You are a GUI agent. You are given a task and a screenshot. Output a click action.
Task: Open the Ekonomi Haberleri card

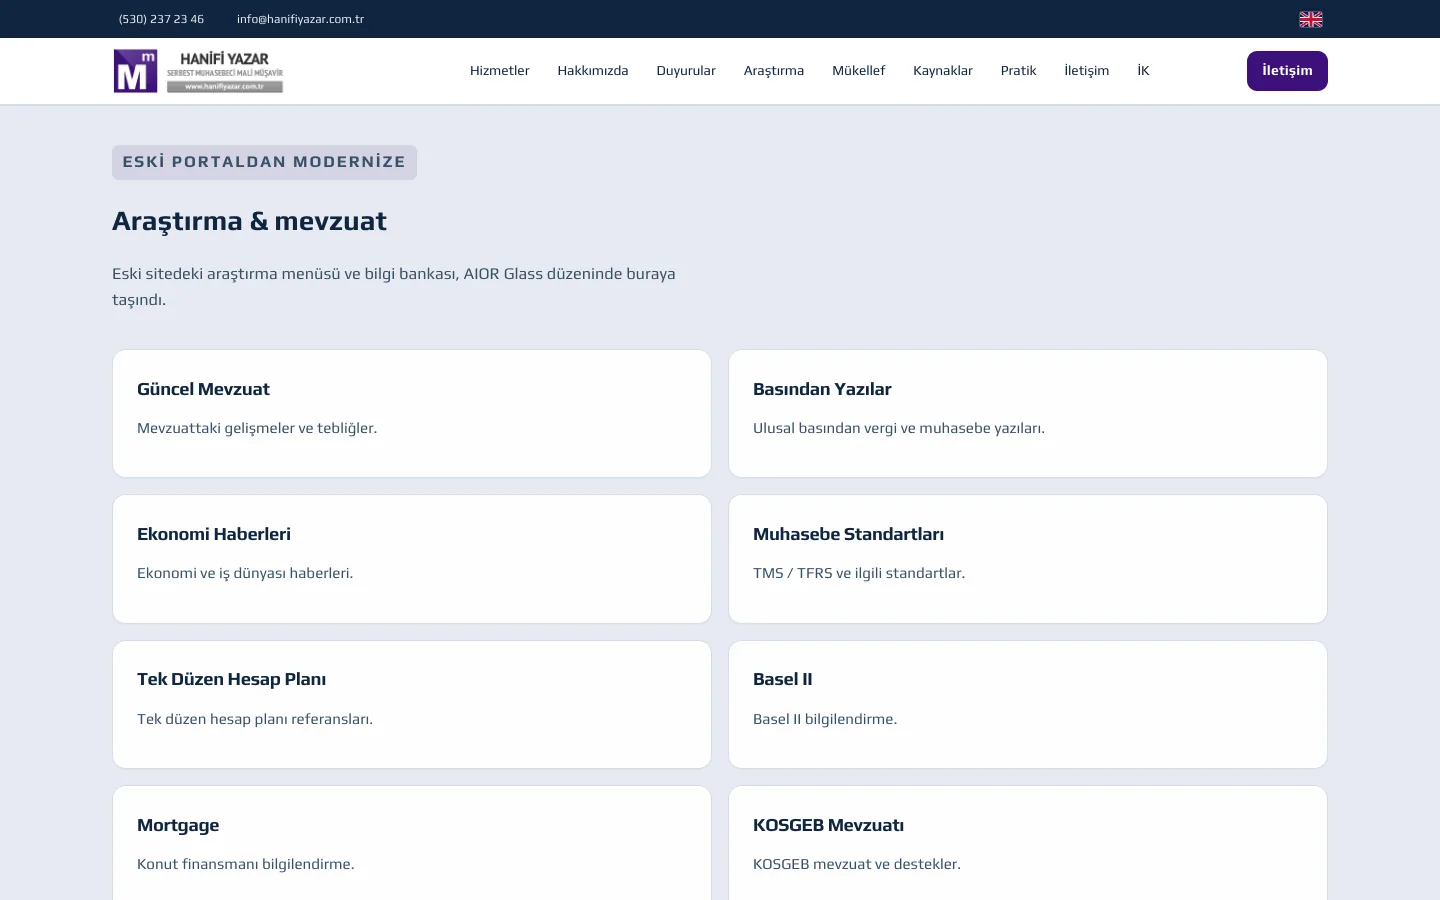click(x=412, y=559)
